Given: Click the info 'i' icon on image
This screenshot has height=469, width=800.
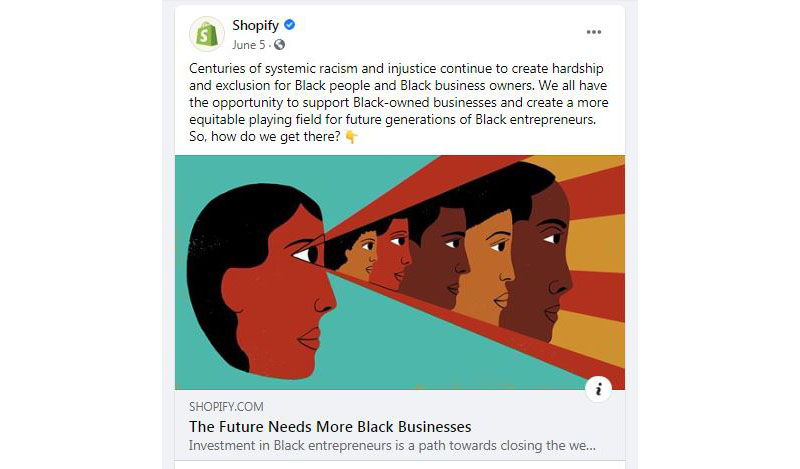Looking at the screenshot, I should (598, 390).
